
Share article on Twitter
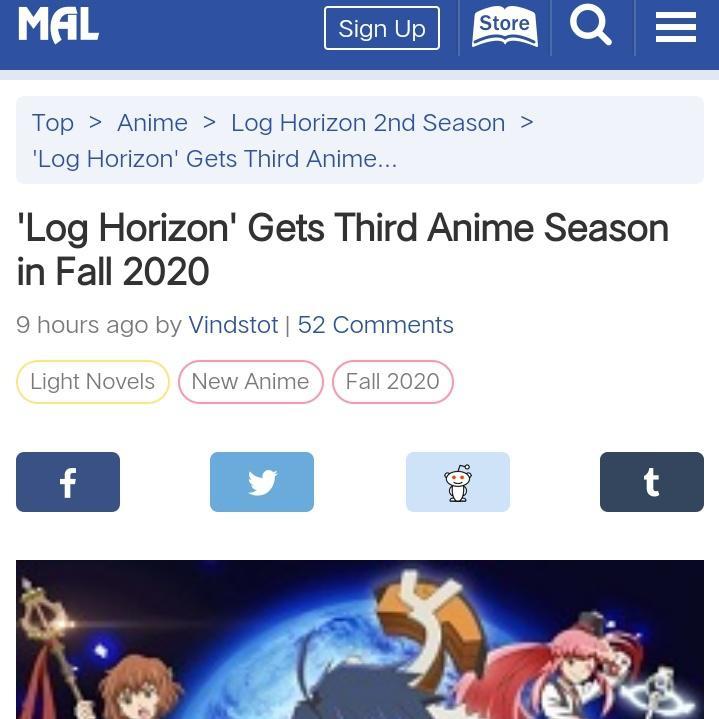(262, 482)
